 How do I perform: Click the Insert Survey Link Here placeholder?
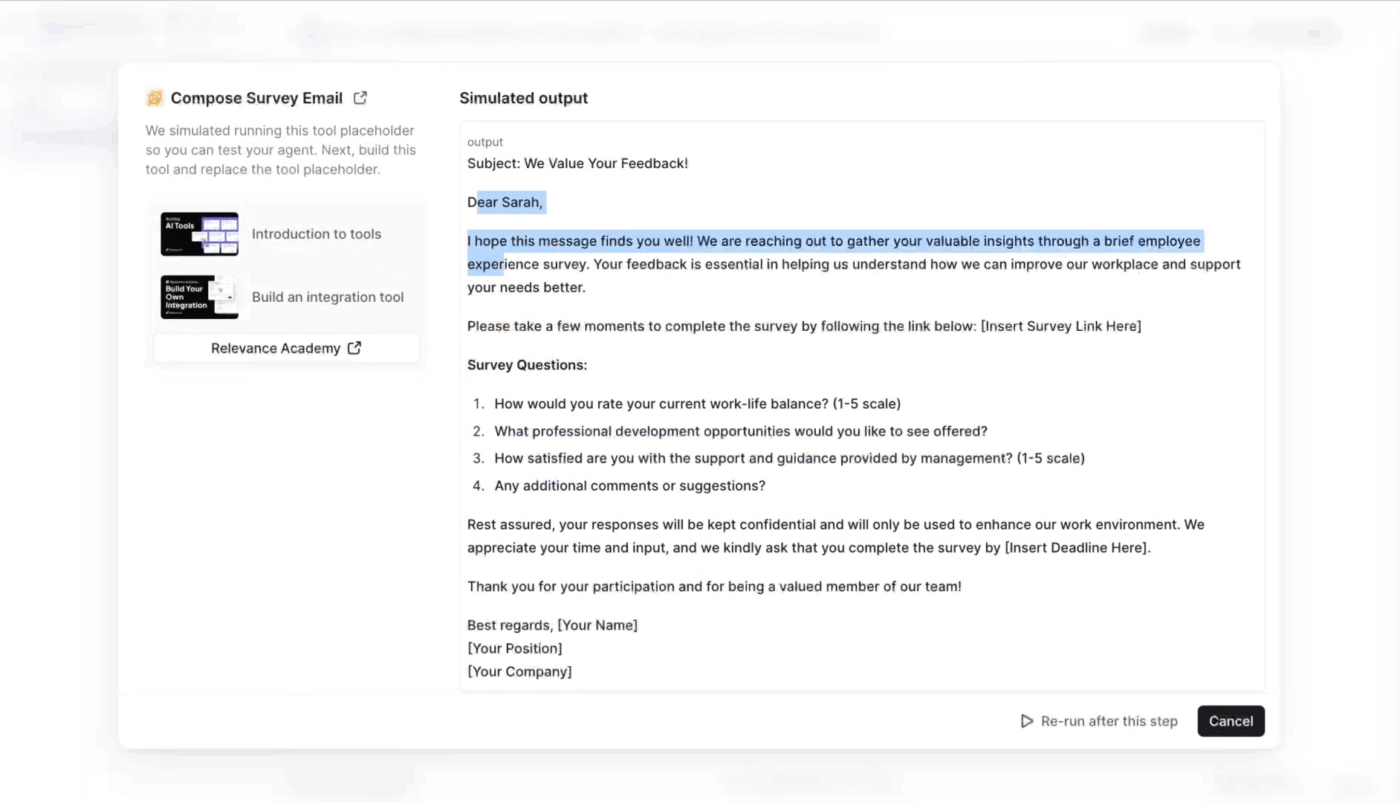1061,326
